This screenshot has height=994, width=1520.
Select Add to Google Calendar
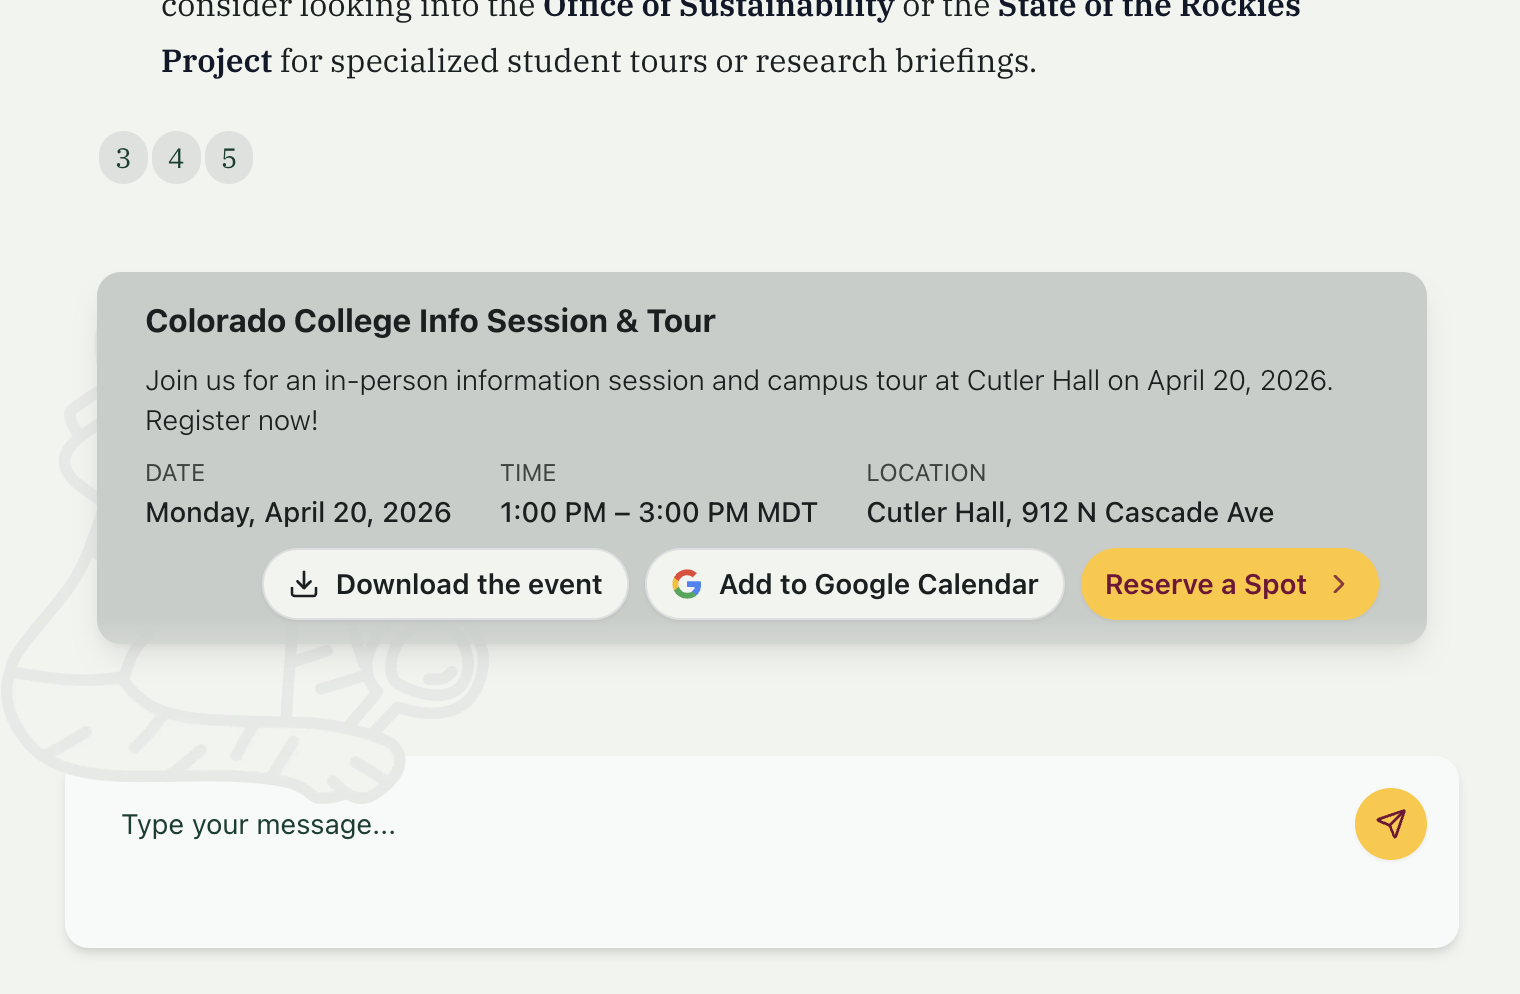click(854, 584)
